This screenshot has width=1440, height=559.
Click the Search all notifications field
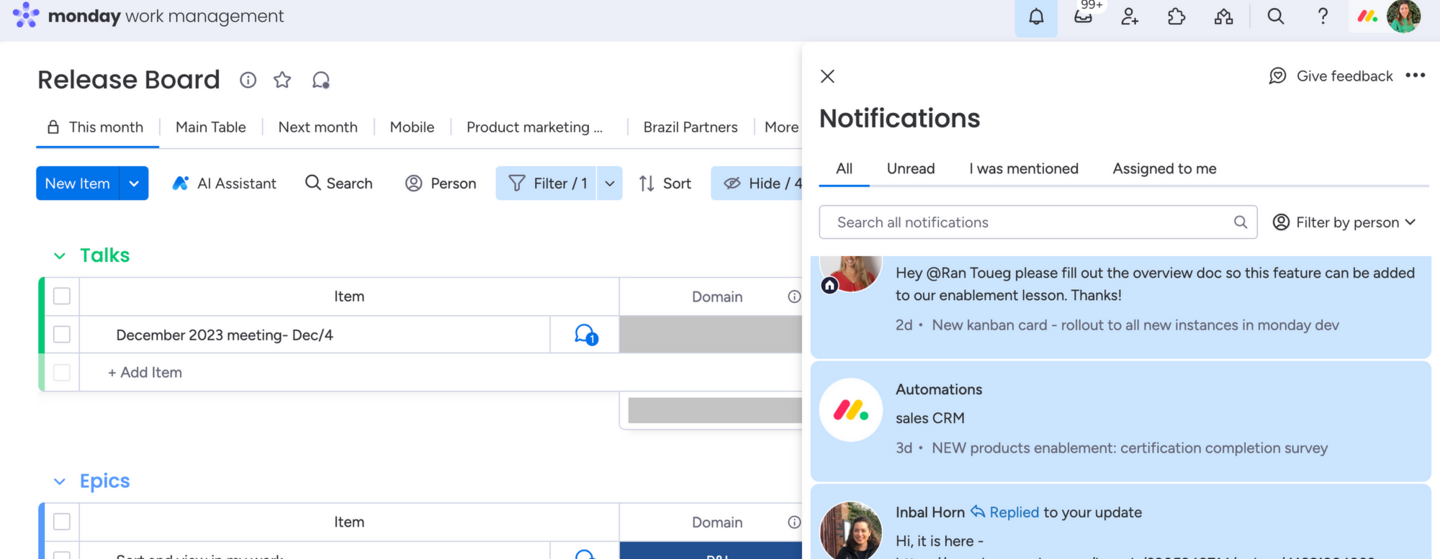pyautogui.click(x=1038, y=222)
